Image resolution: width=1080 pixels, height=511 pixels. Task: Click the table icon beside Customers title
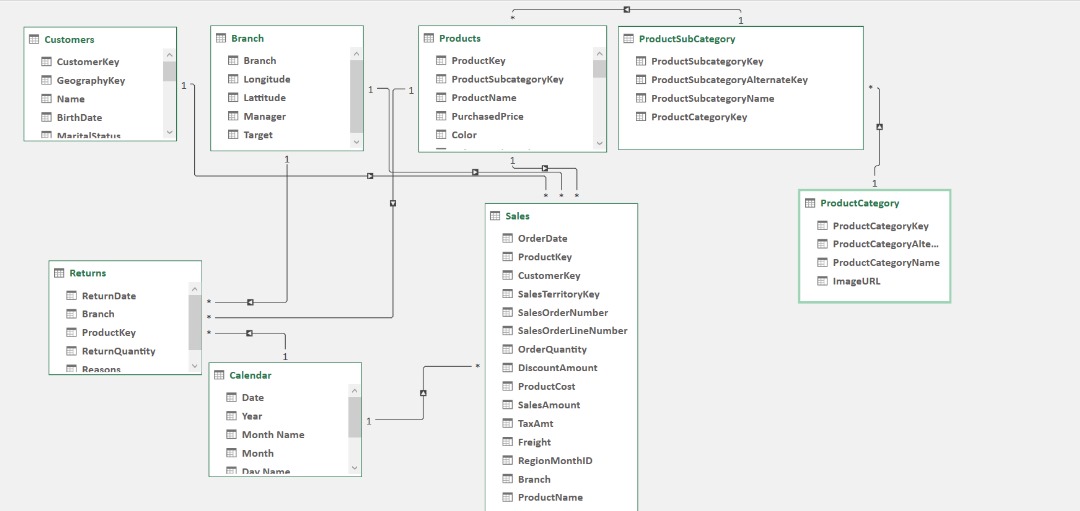(x=34, y=40)
